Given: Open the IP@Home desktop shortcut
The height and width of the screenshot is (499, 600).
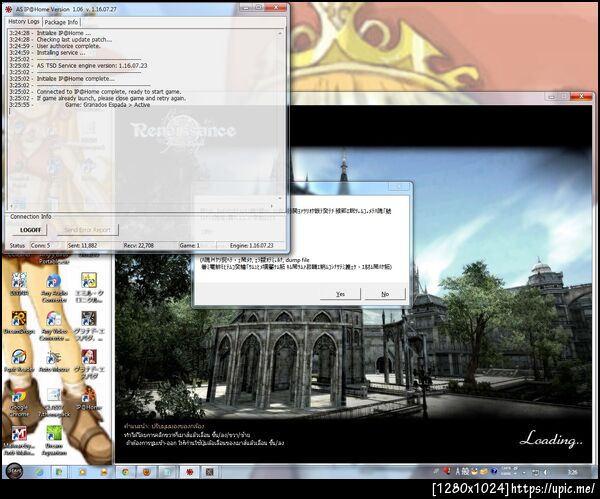Looking at the screenshot, I should [88, 399].
